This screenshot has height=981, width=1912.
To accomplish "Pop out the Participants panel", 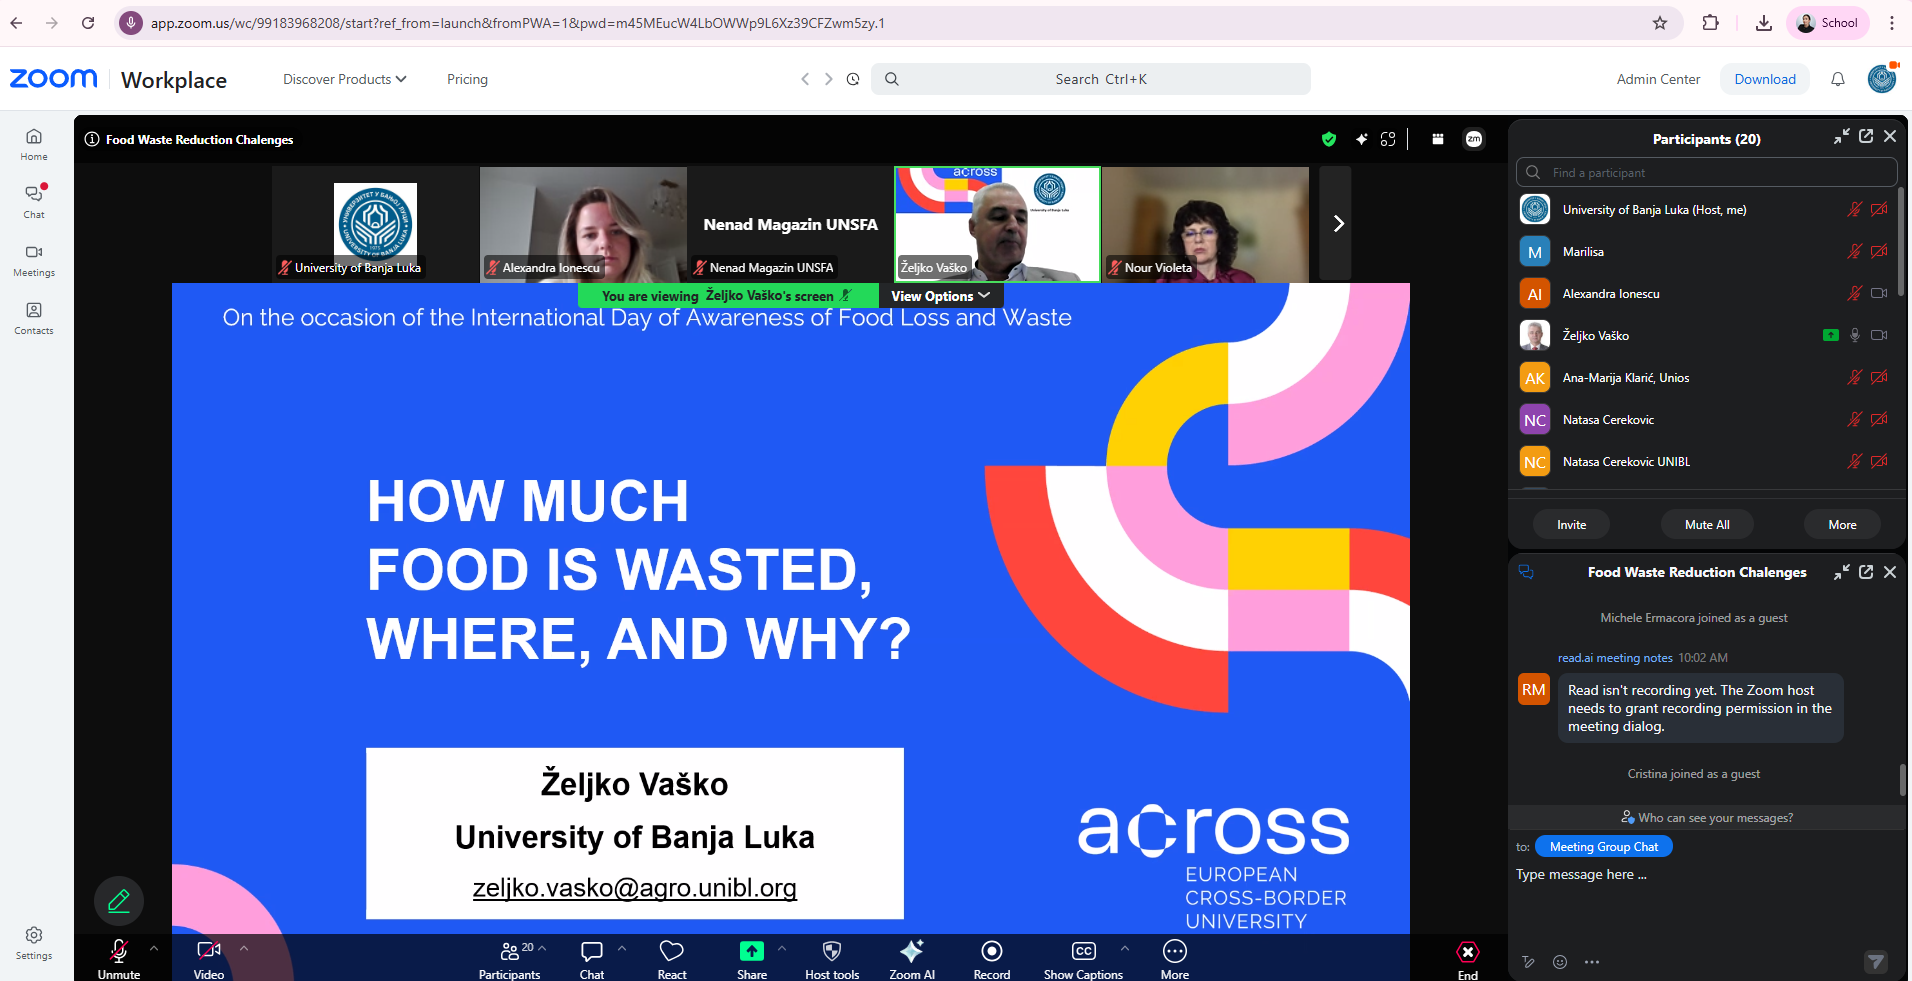I will pos(1866,136).
